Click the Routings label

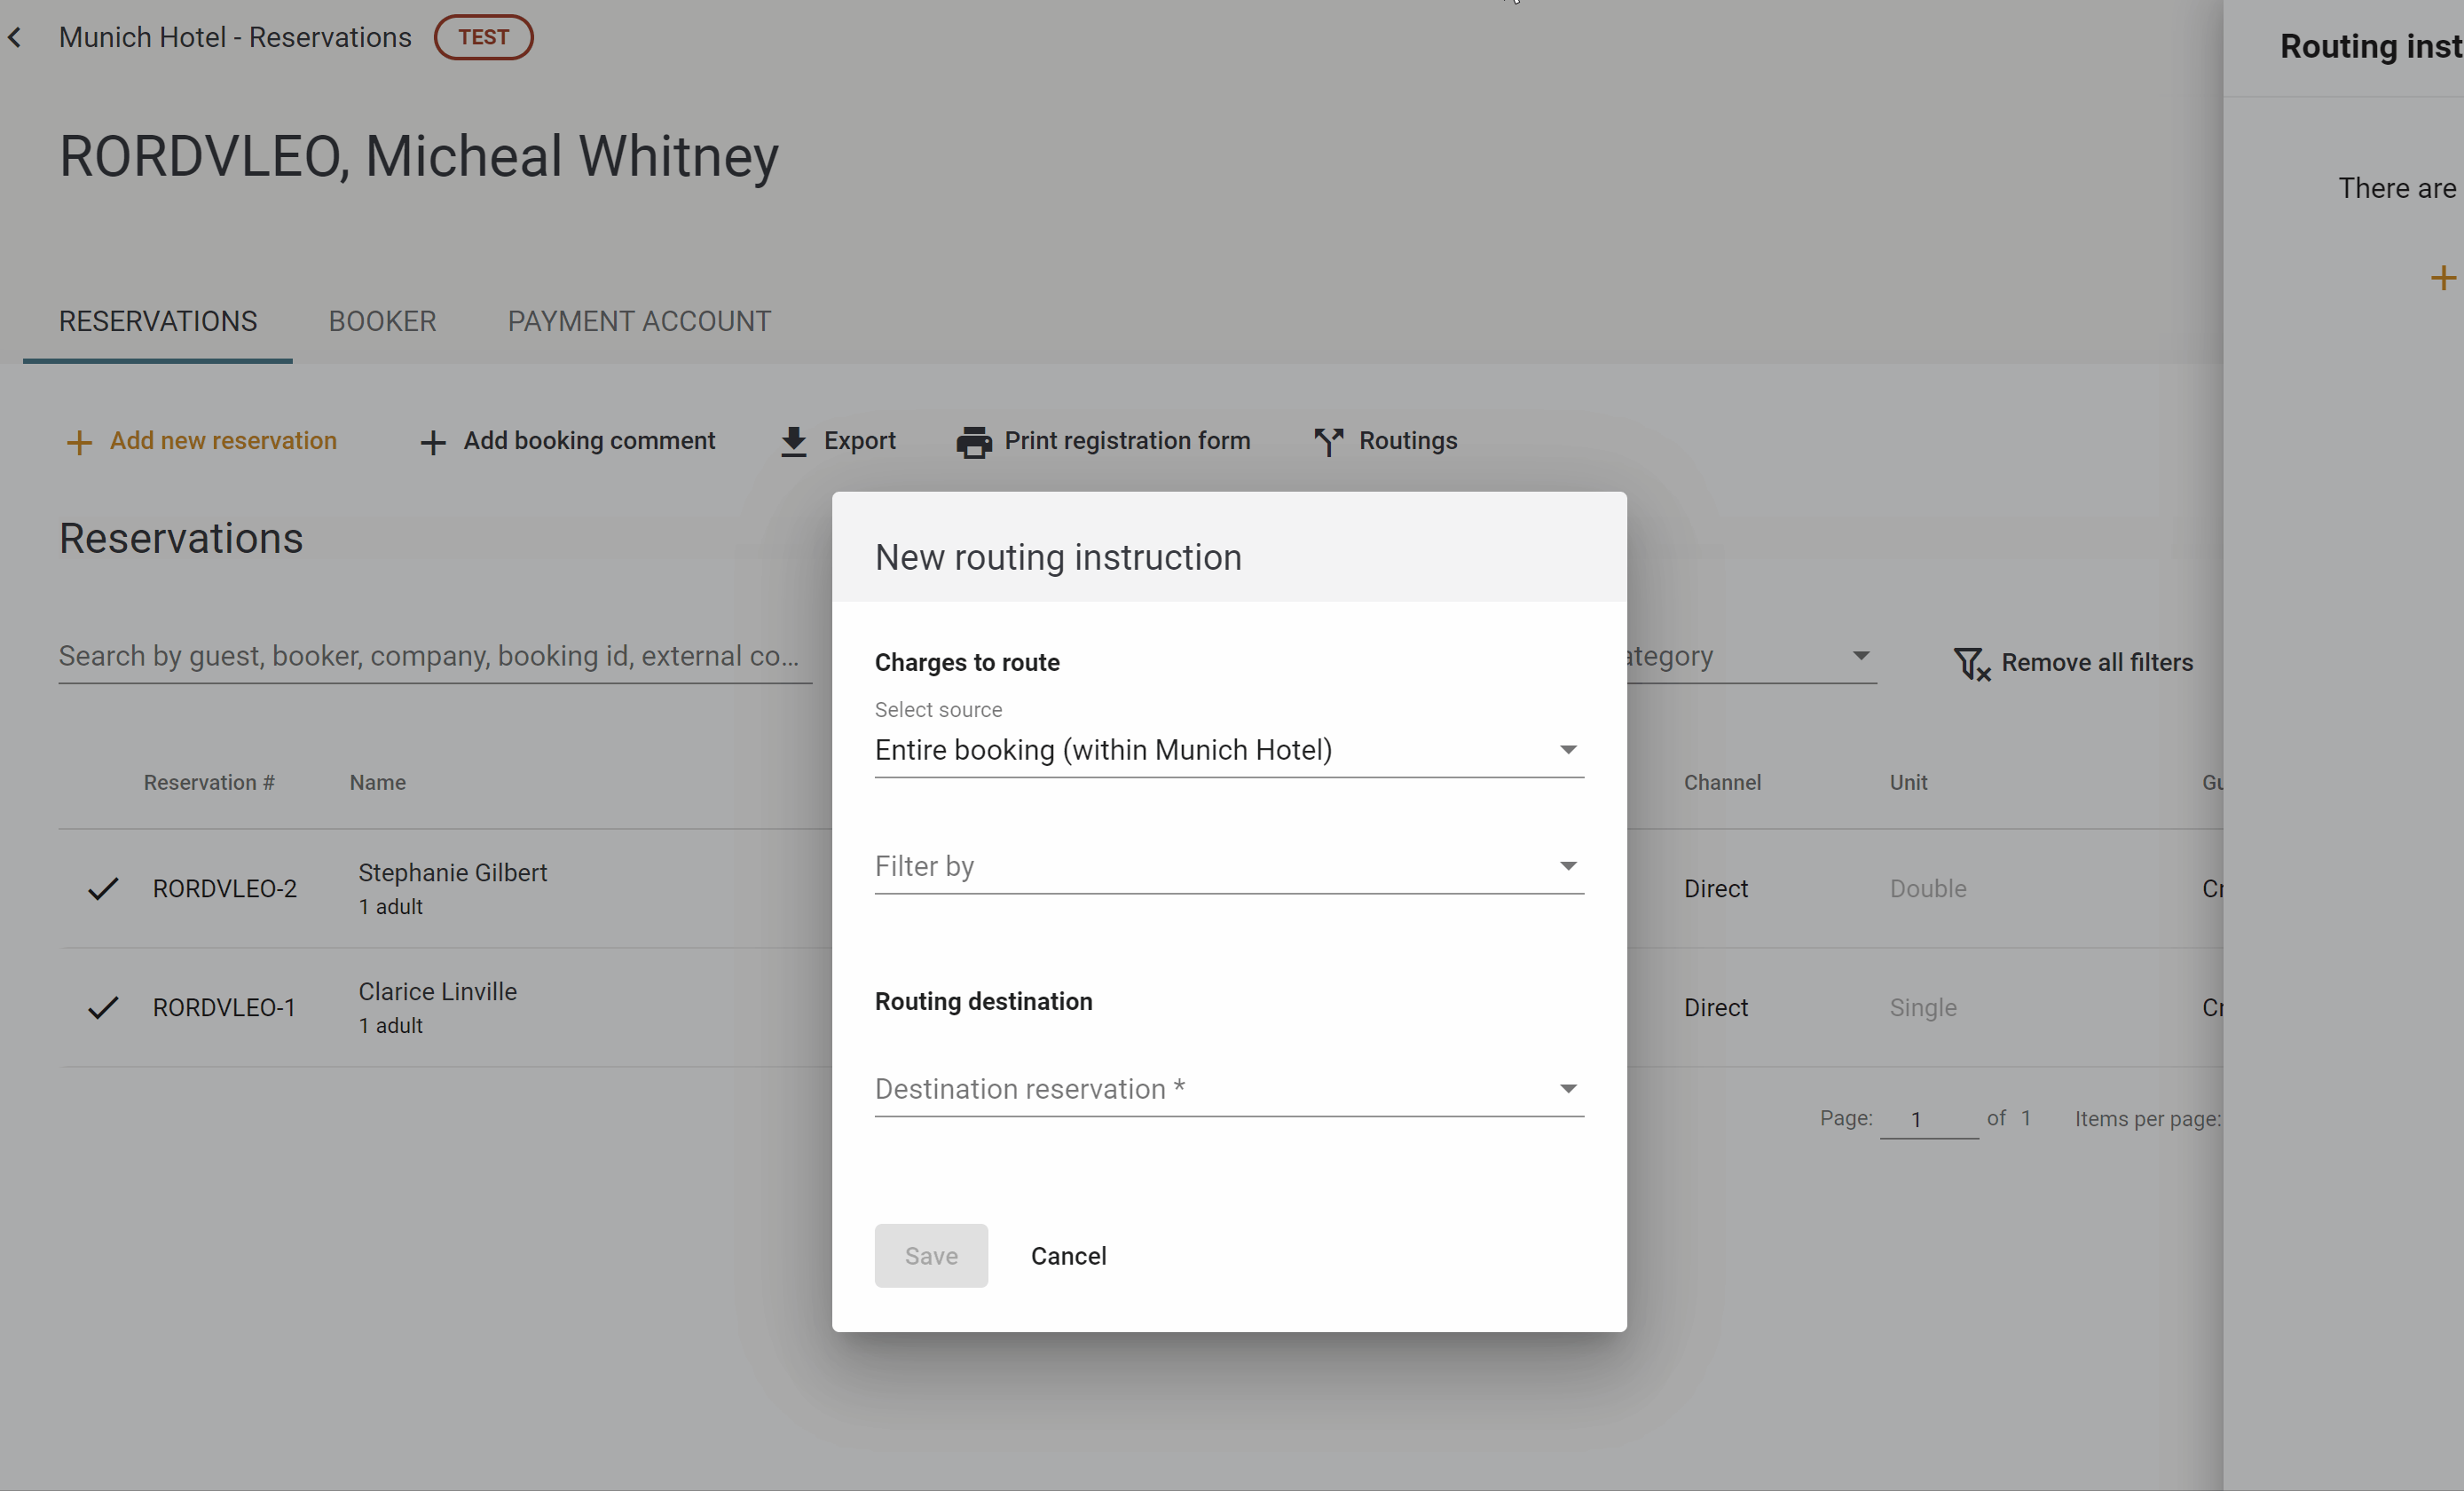1408,441
